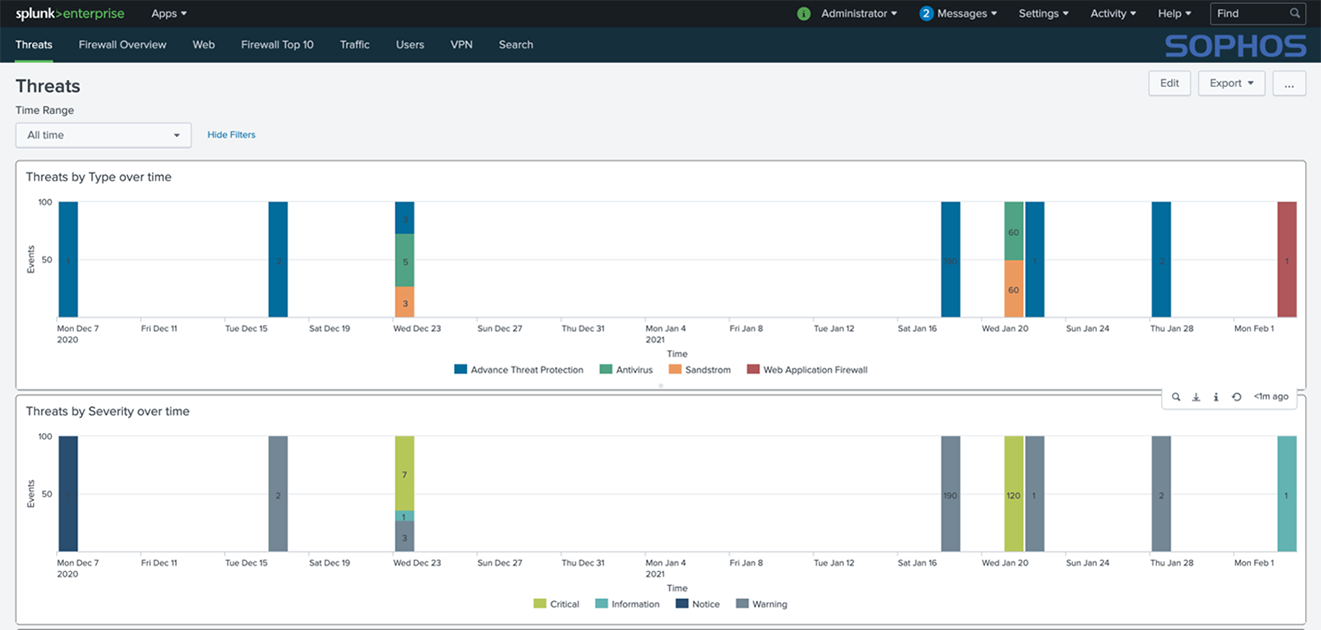This screenshot has width=1321, height=630.
Task: Toggle Critical severity legend item
Action: 557,604
